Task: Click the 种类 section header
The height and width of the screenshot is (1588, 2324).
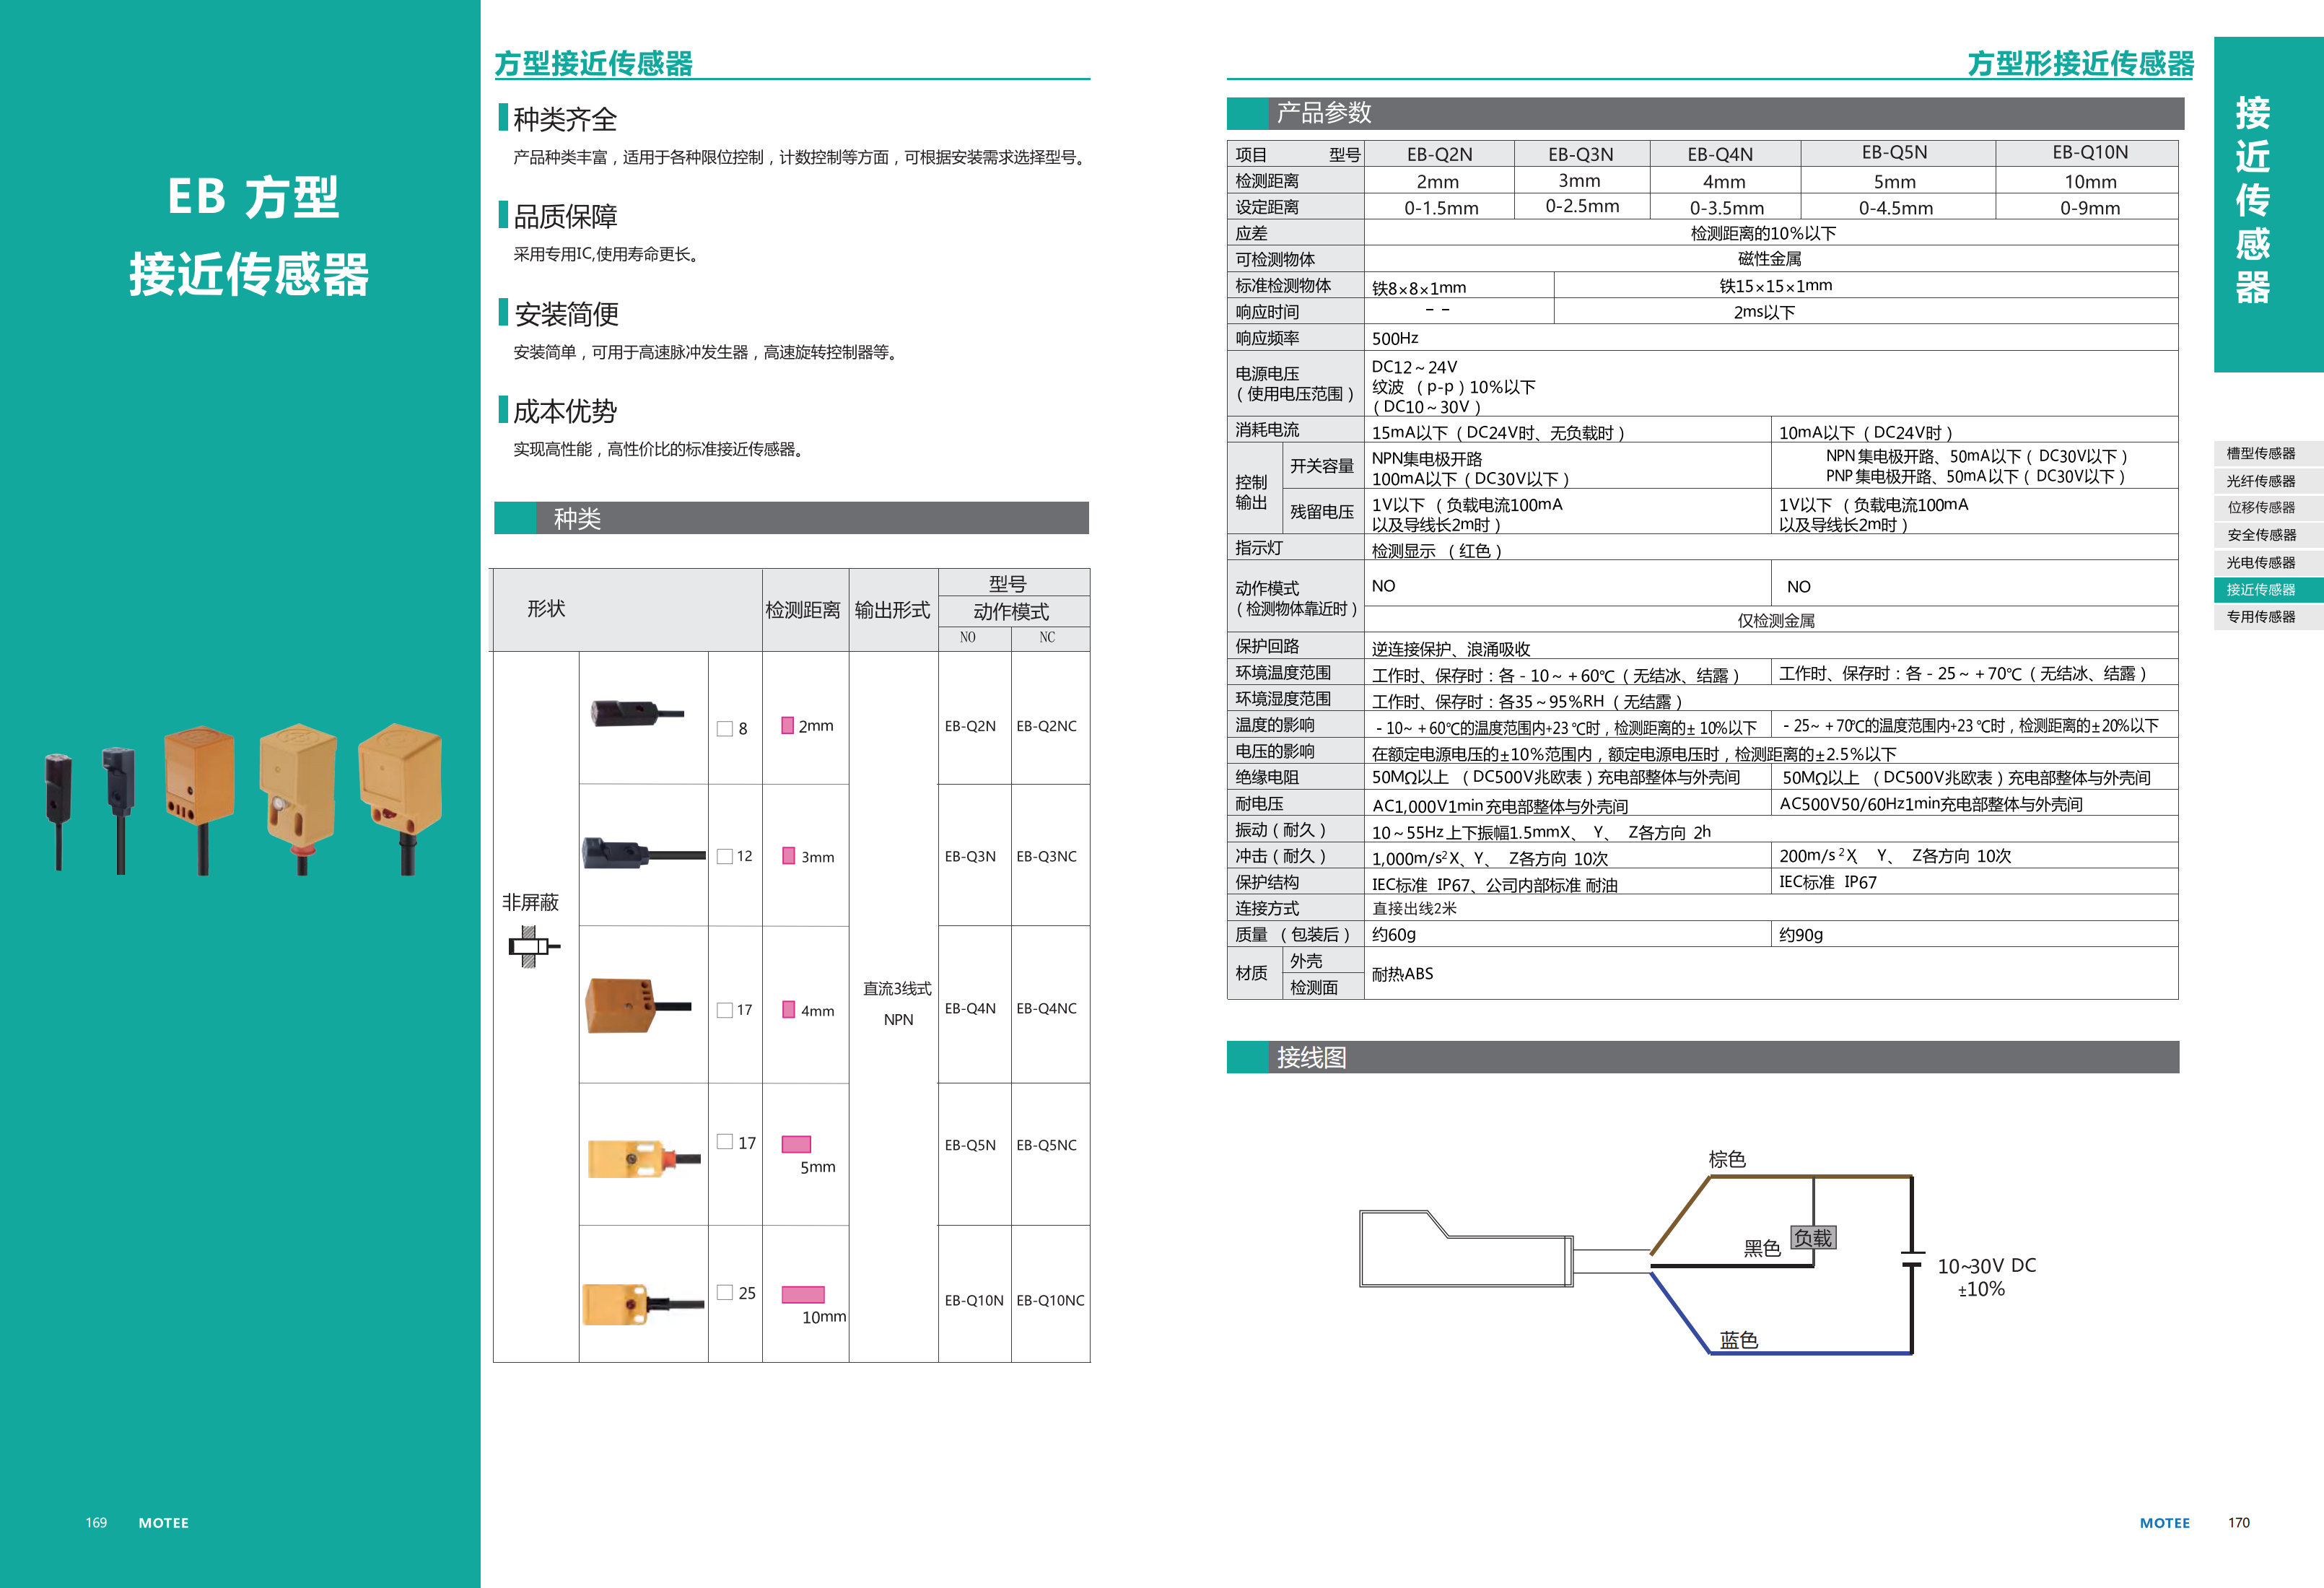Action: pos(791,518)
